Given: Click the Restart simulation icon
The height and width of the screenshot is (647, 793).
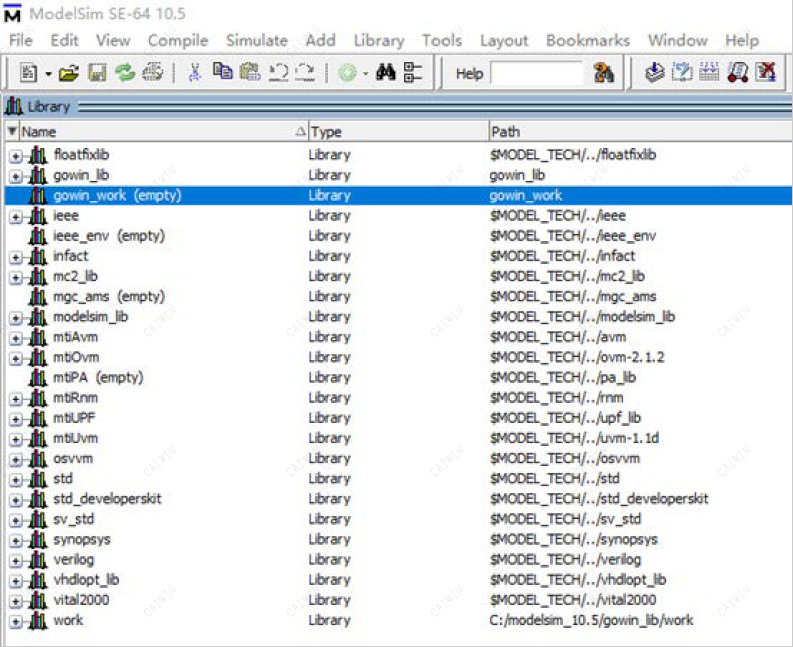Looking at the screenshot, I should 738,72.
